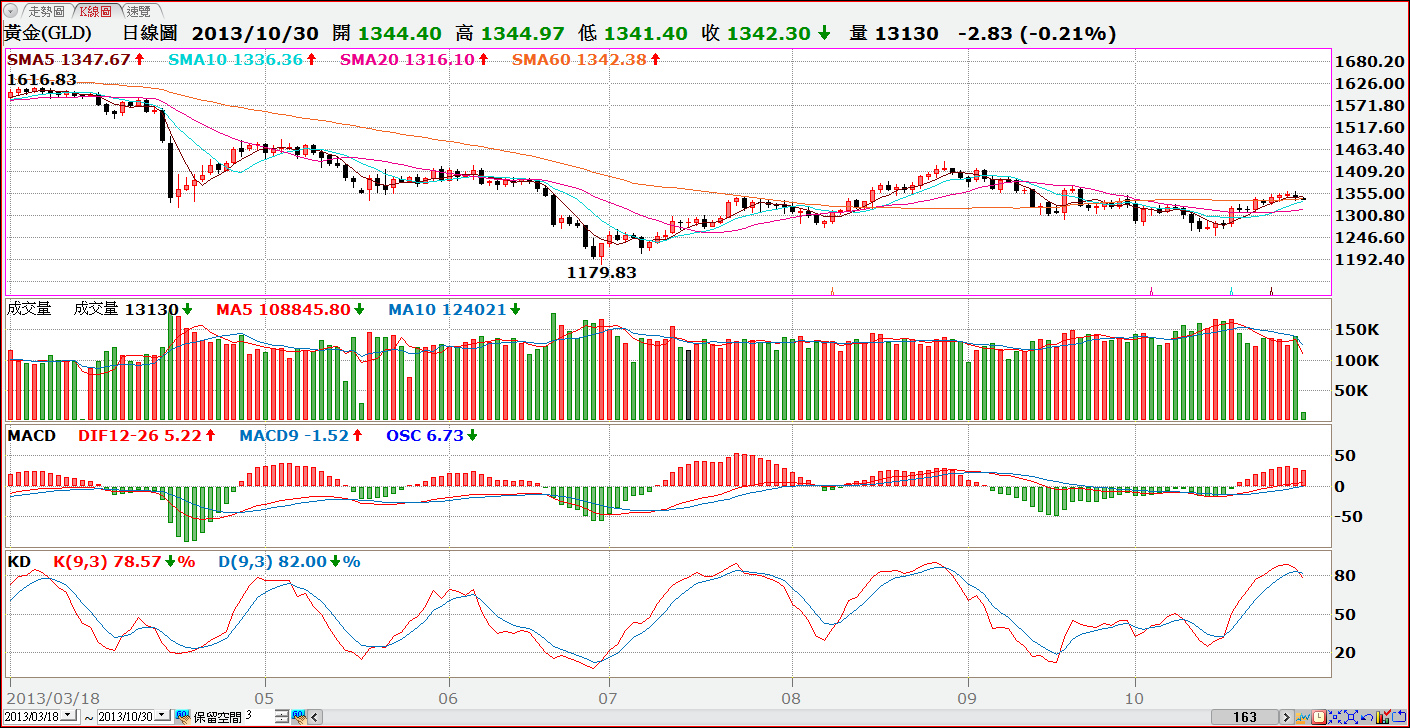Click the 1616.83 high price annotation
1410x728 pixels.
pos(42,79)
